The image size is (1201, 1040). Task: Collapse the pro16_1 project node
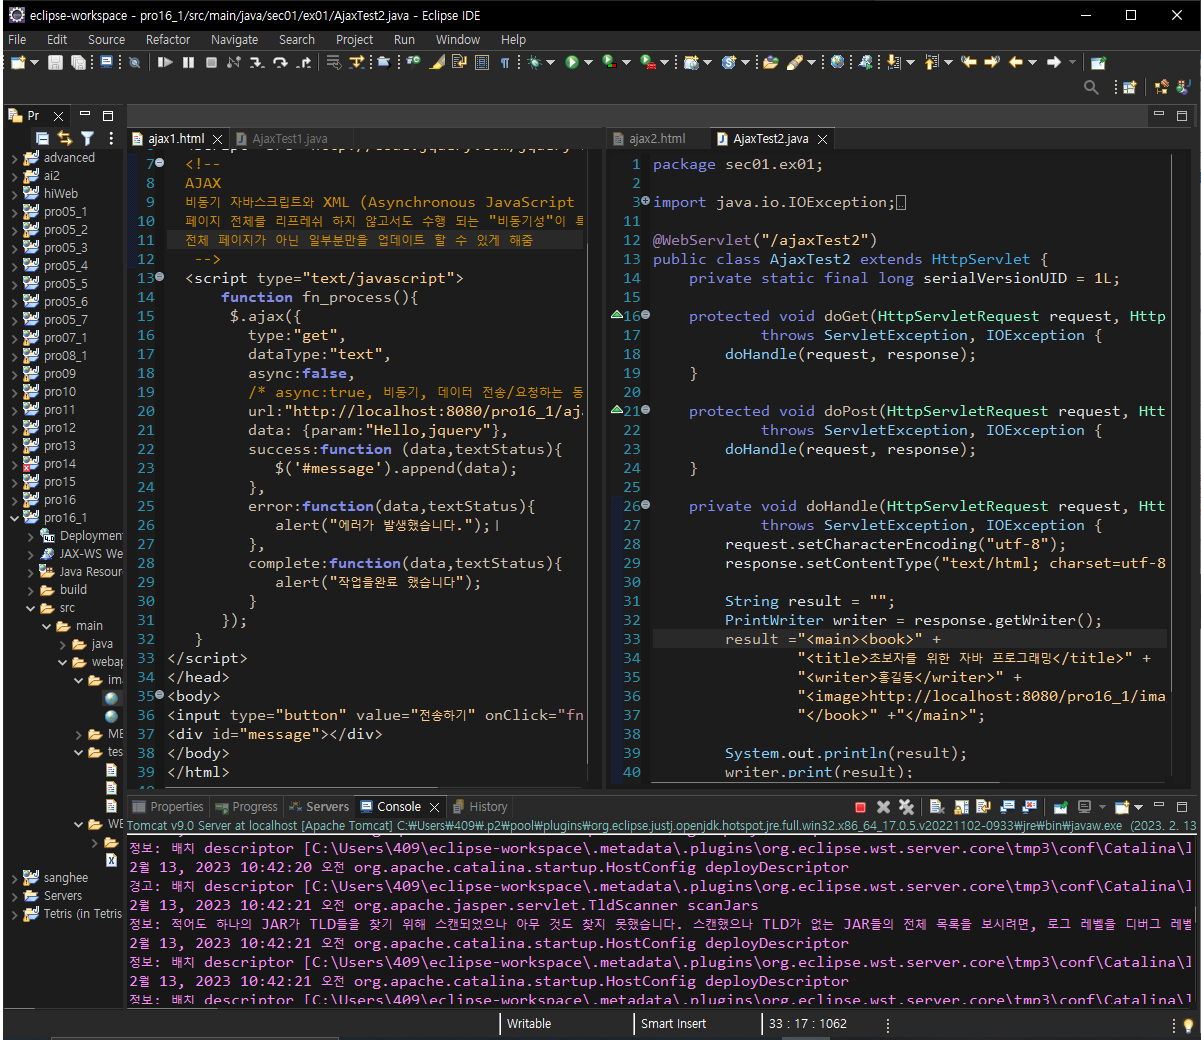point(14,518)
